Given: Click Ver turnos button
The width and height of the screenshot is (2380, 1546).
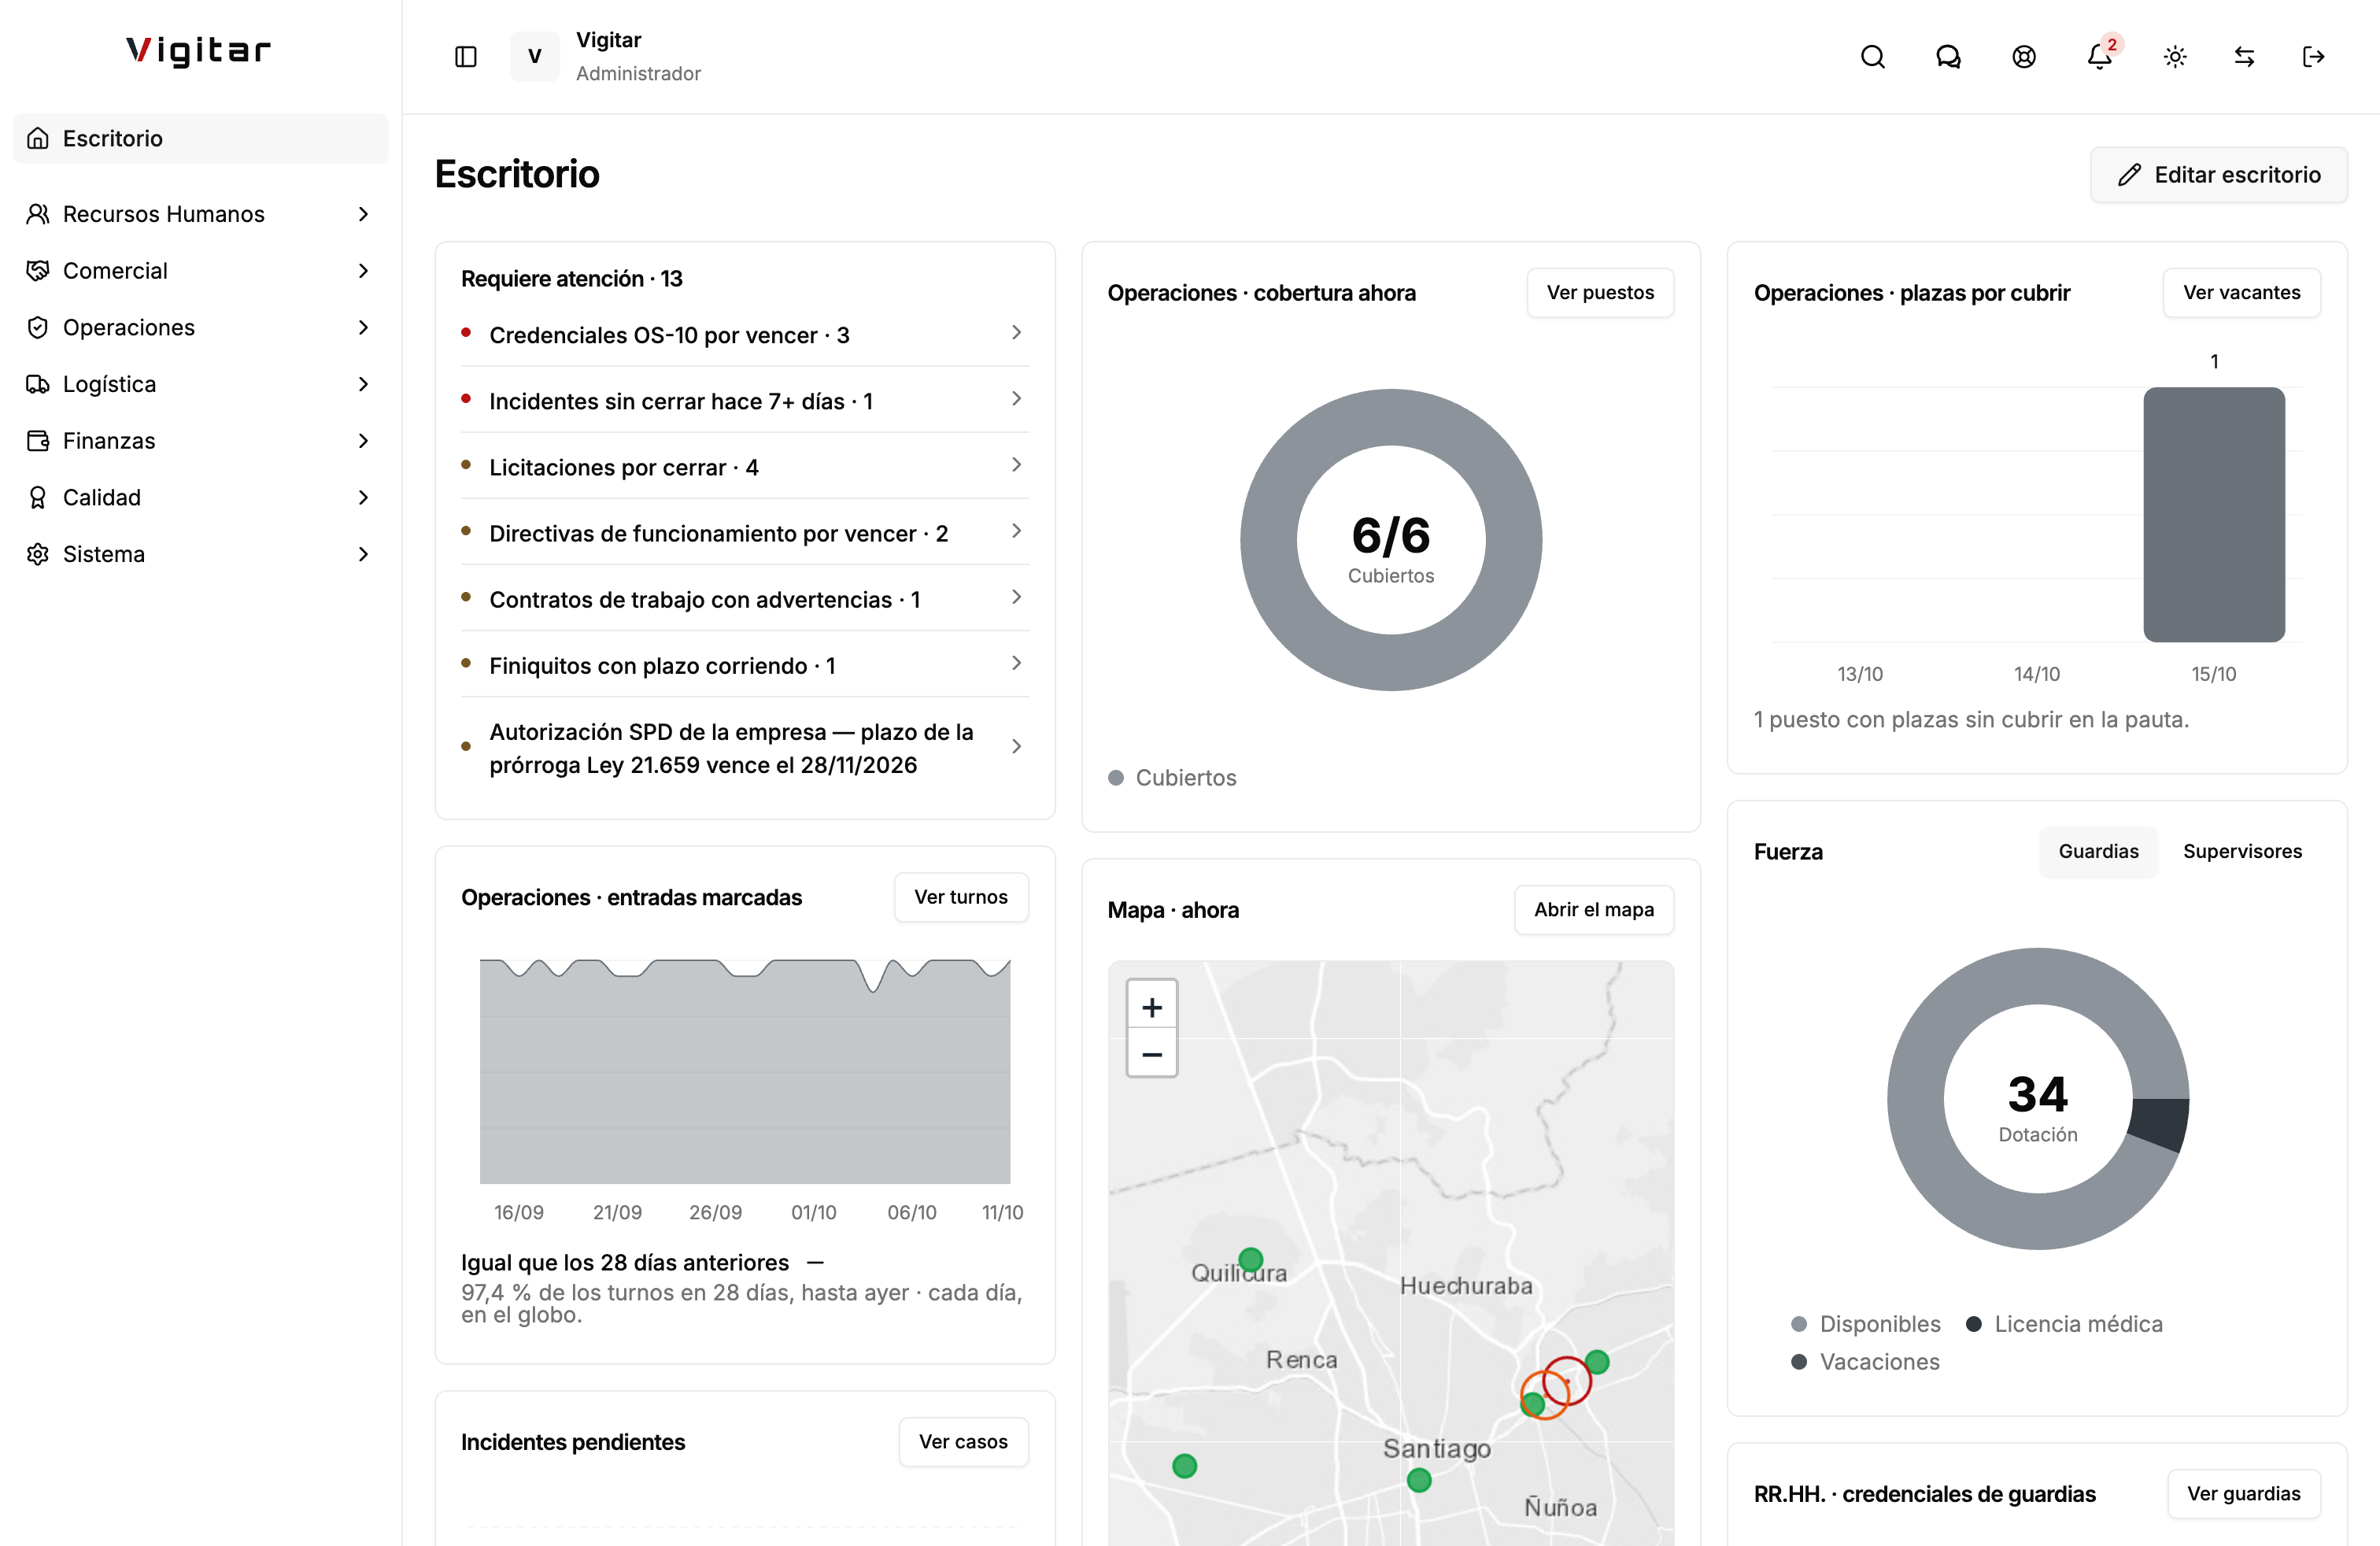Looking at the screenshot, I should pyautogui.click(x=960, y=897).
